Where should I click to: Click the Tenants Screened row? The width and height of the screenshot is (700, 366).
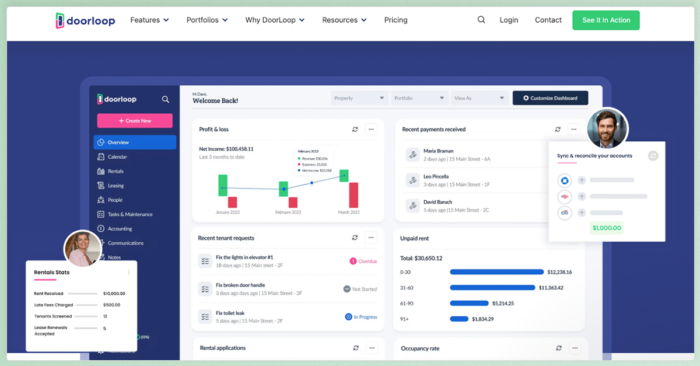tap(71, 316)
